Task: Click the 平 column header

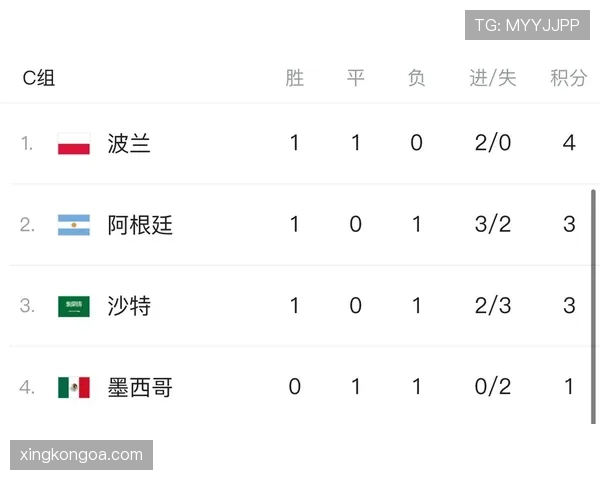Action: click(x=355, y=78)
